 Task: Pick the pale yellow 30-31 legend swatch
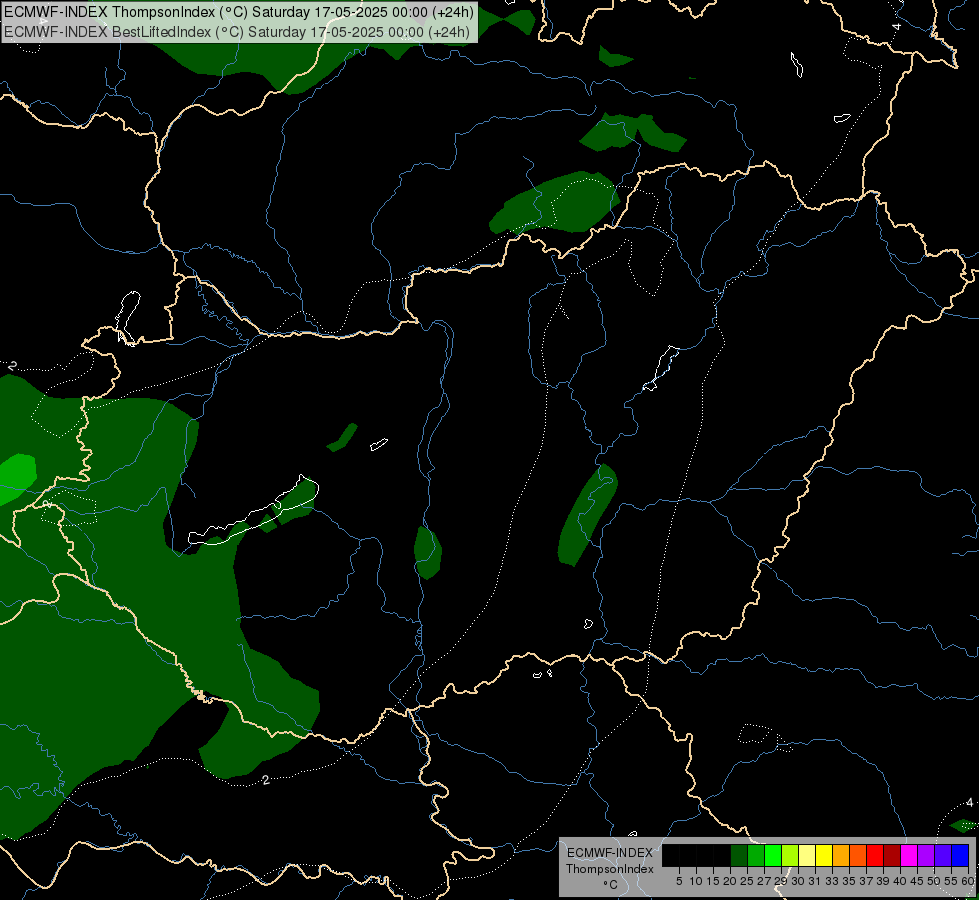[807, 856]
